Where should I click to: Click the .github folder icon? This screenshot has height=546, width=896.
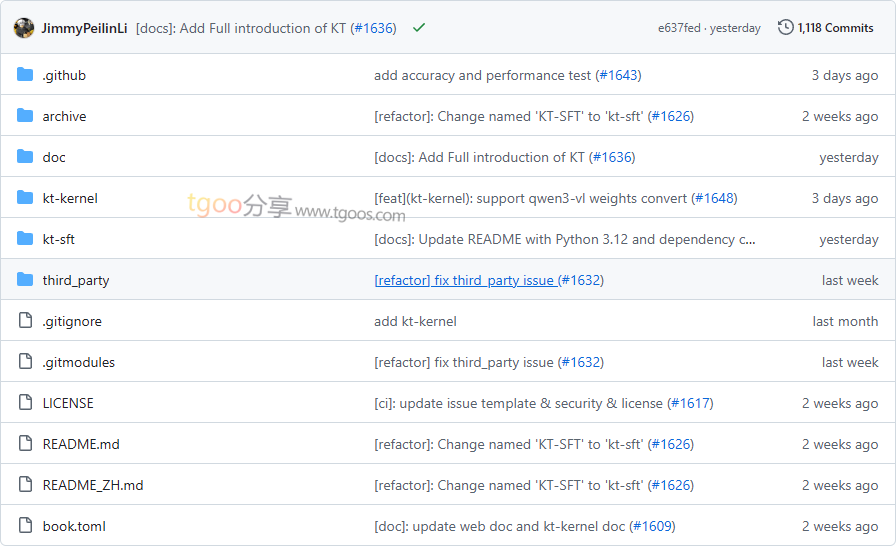[x=25, y=75]
